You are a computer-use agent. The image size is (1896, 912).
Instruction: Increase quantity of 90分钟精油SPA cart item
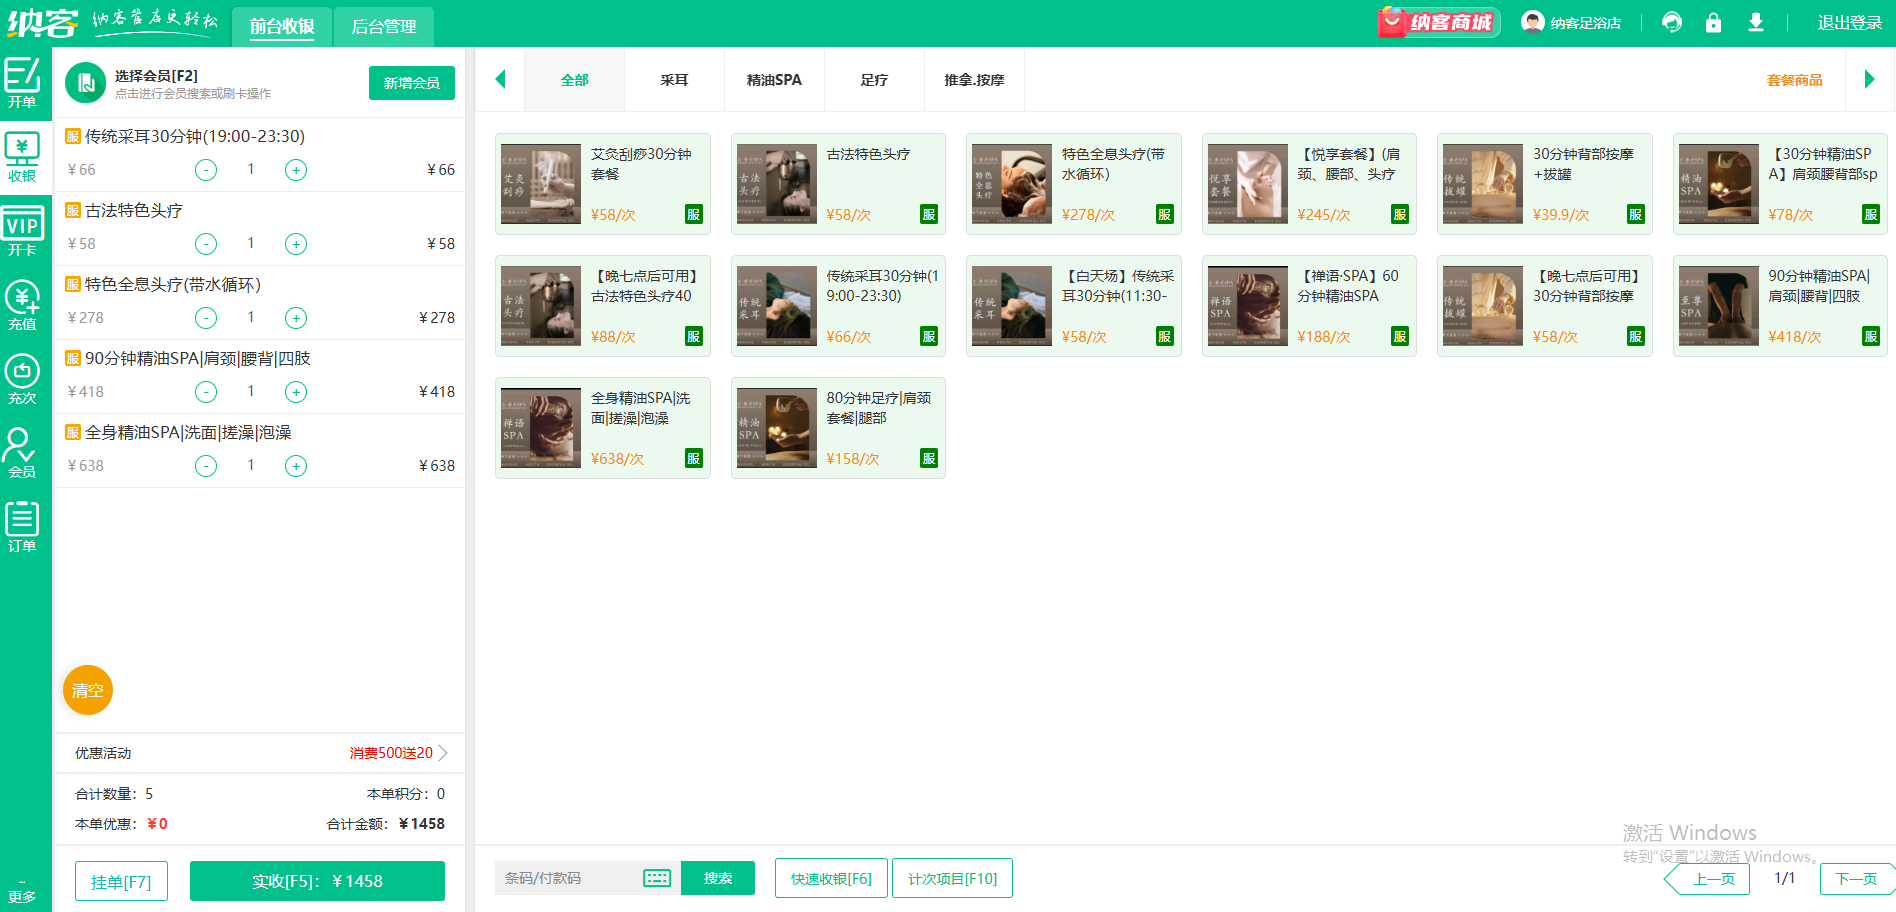(x=296, y=392)
